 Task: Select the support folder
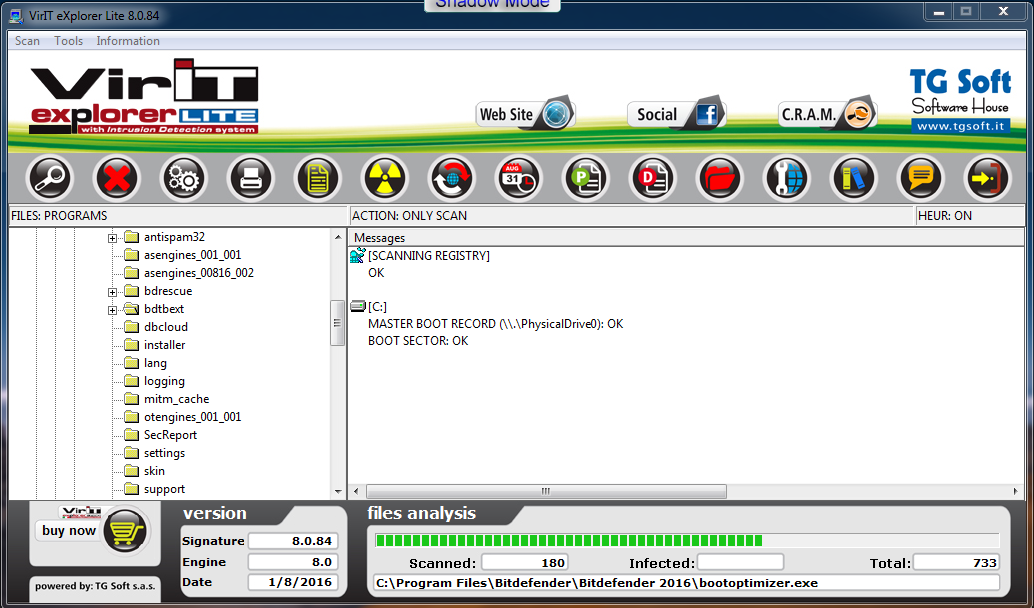tap(164, 489)
